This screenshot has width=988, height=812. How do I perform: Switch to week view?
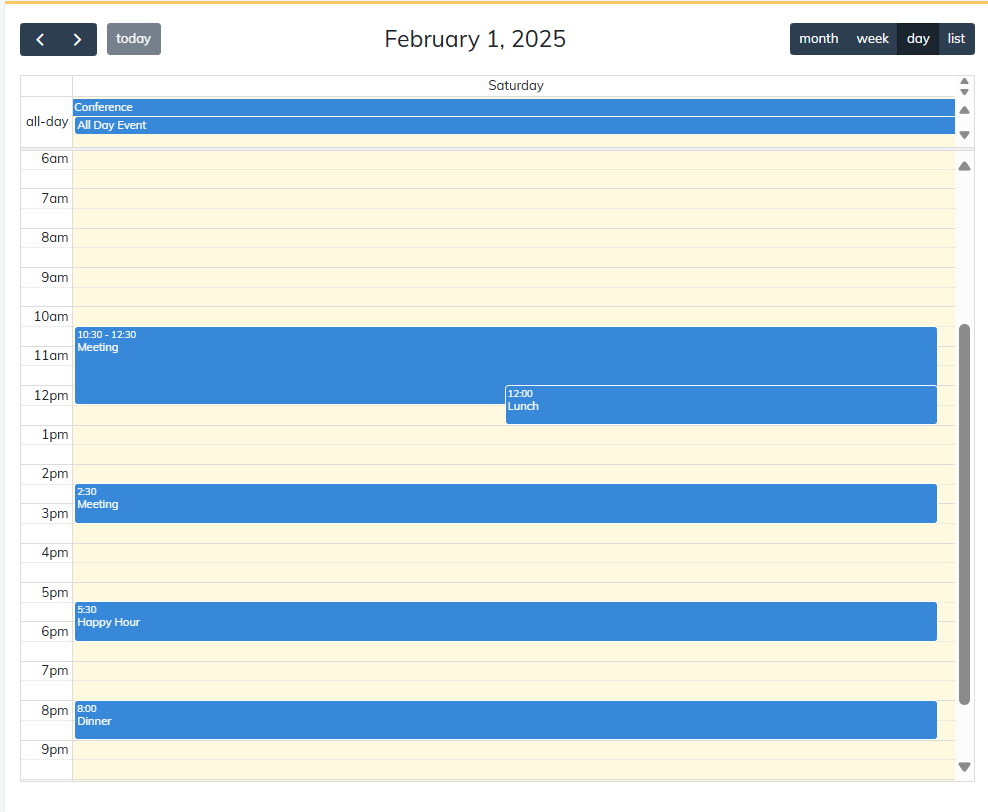coord(872,38)
